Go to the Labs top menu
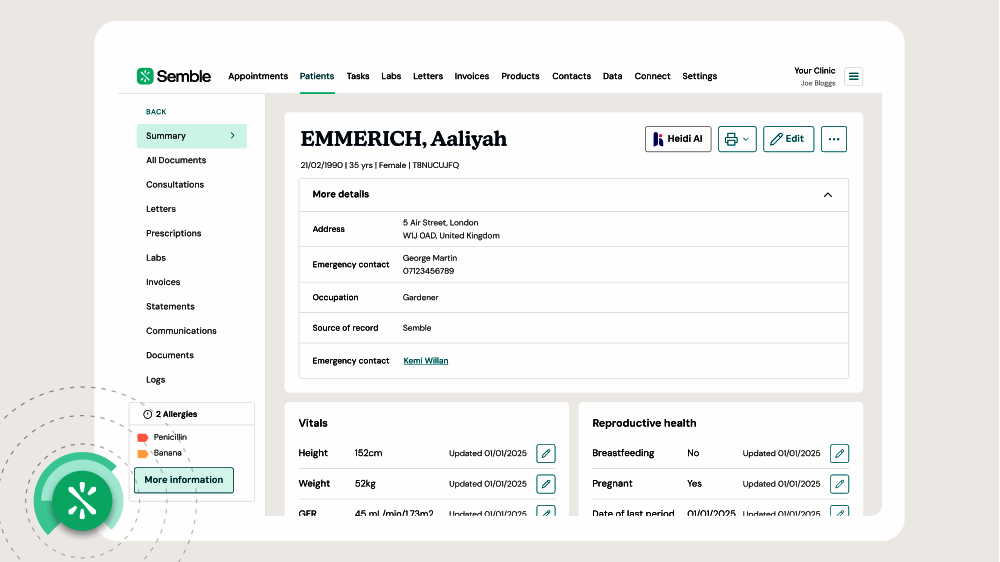This screenshot has width=1000, height=562. (x=391, y=76)
